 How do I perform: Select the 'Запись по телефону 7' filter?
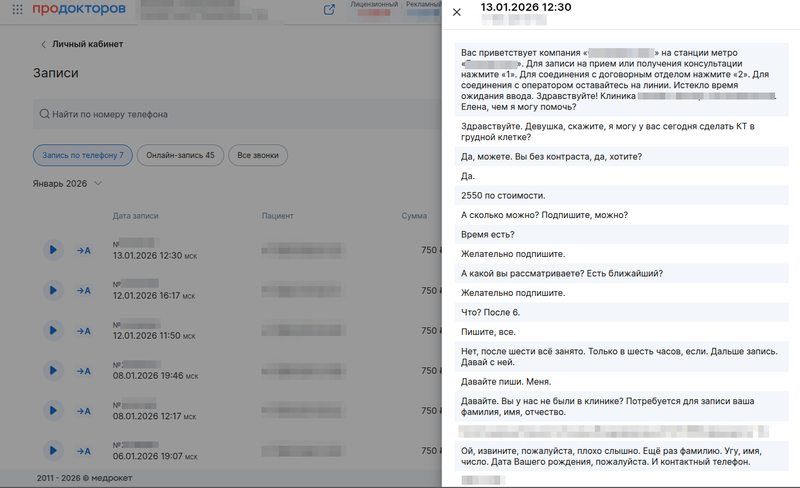coord(82,155)
